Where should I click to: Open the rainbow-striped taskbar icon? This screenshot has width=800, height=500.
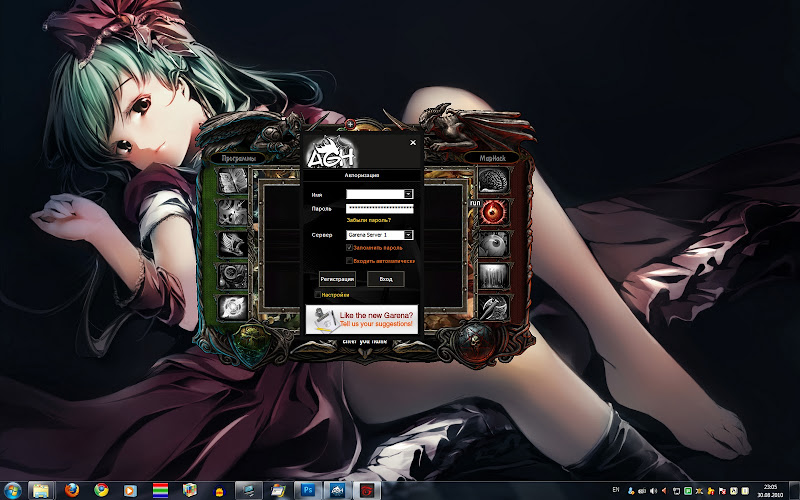pyautogui.click(x=160, y=491)
